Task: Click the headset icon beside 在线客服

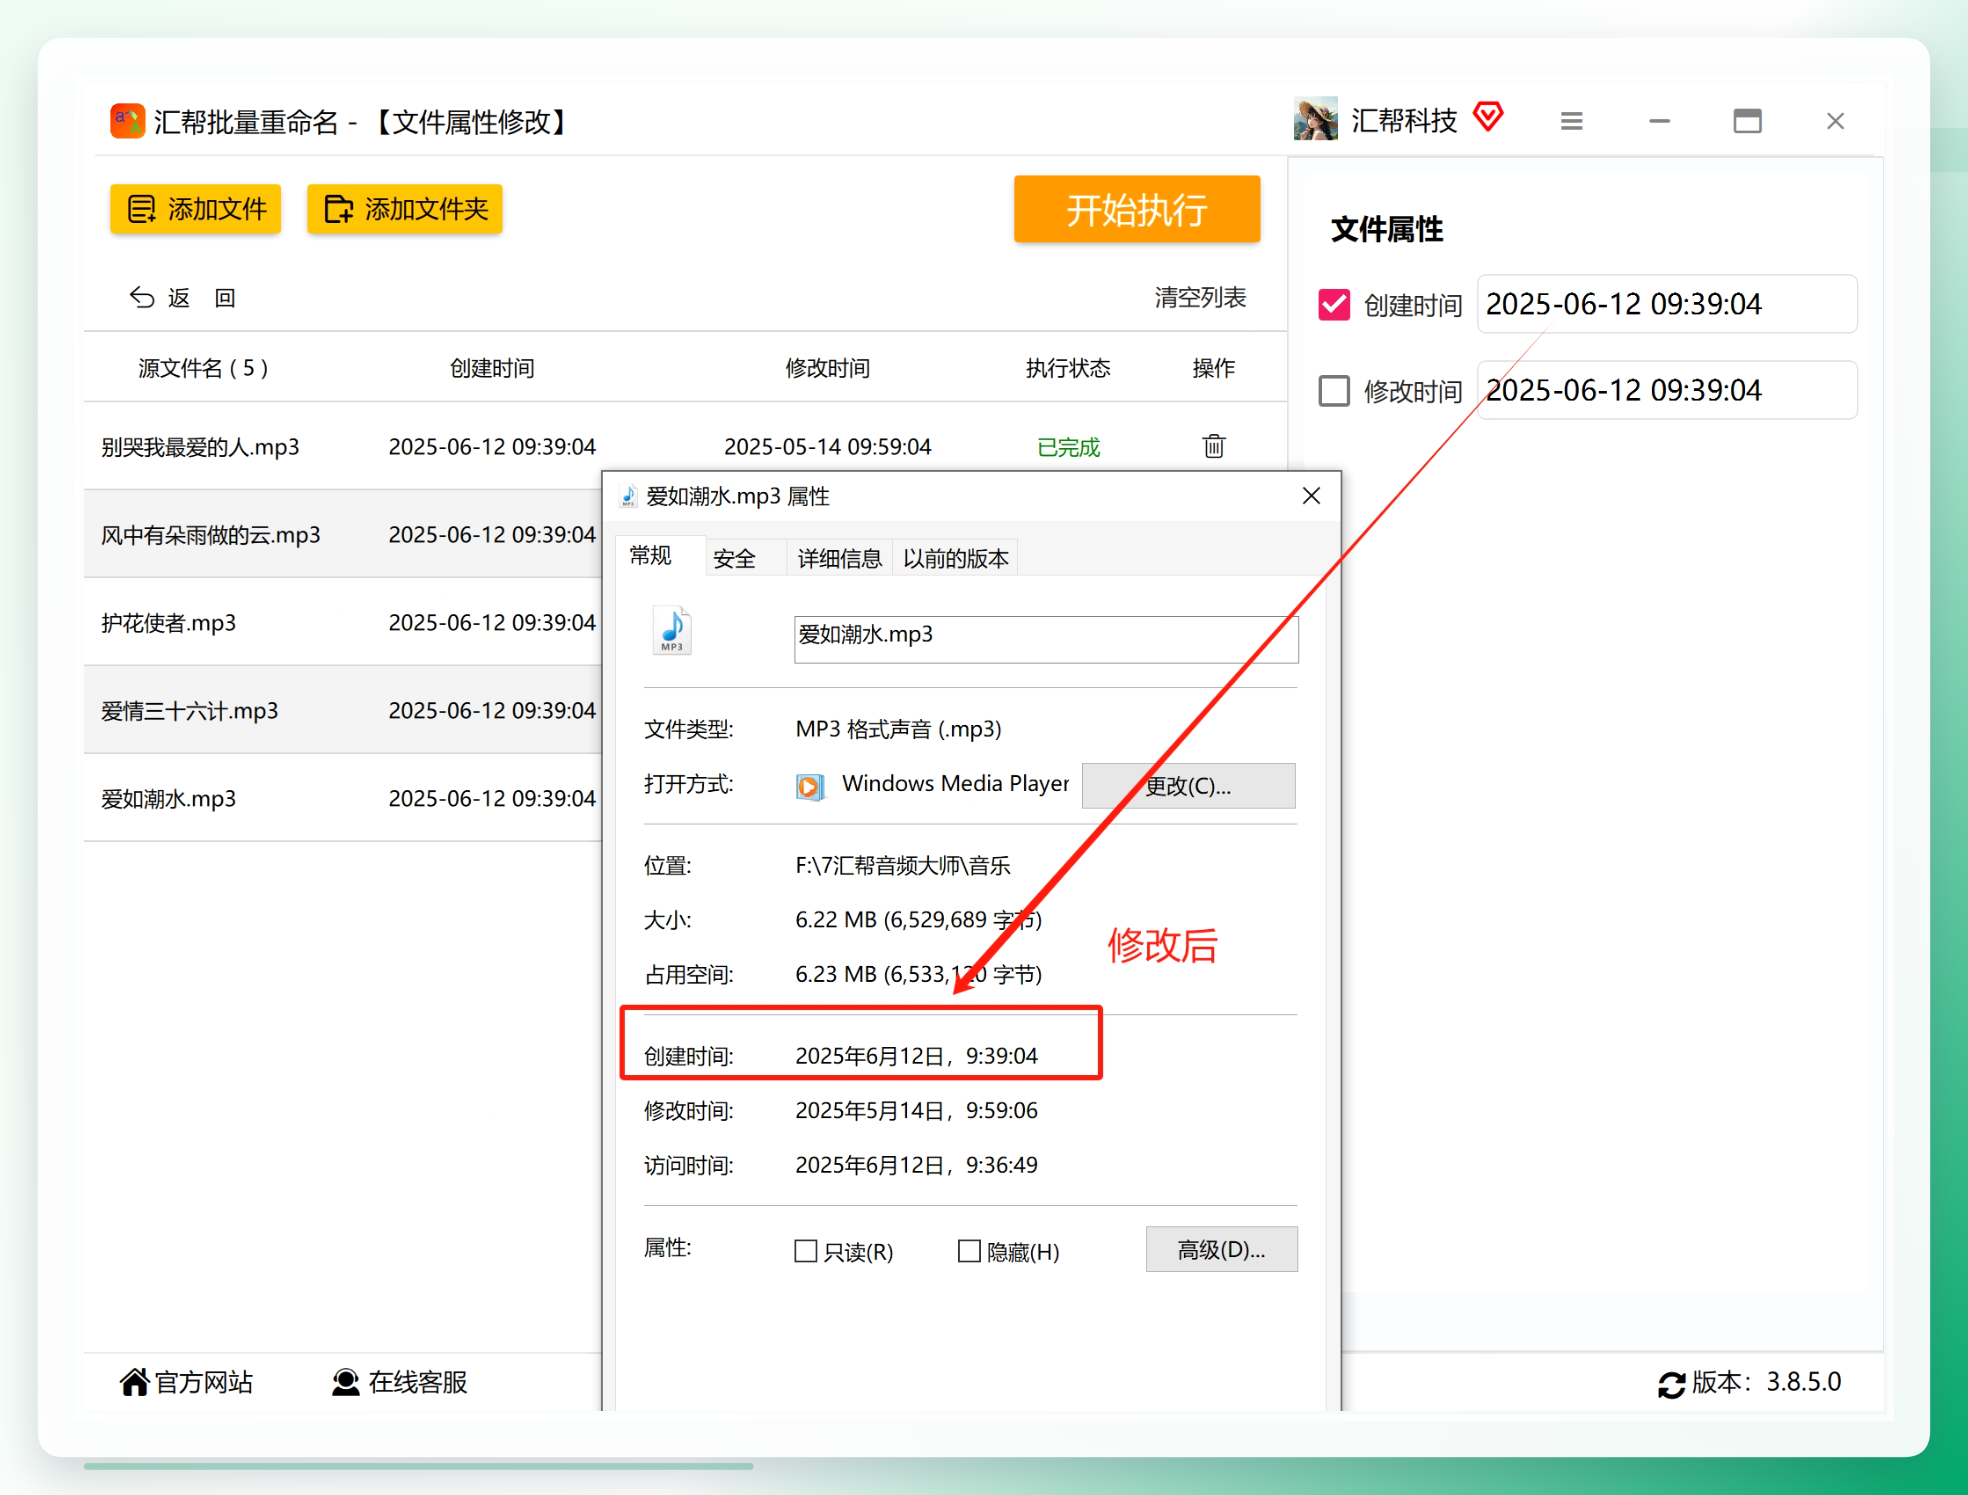Action: point(346,1381)
